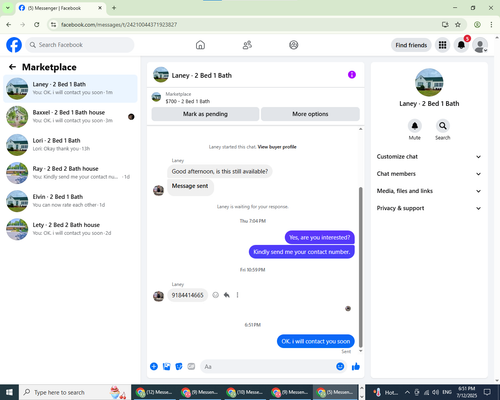Bookmark this page with the star icon
The image size is (500, 400).
458,24
